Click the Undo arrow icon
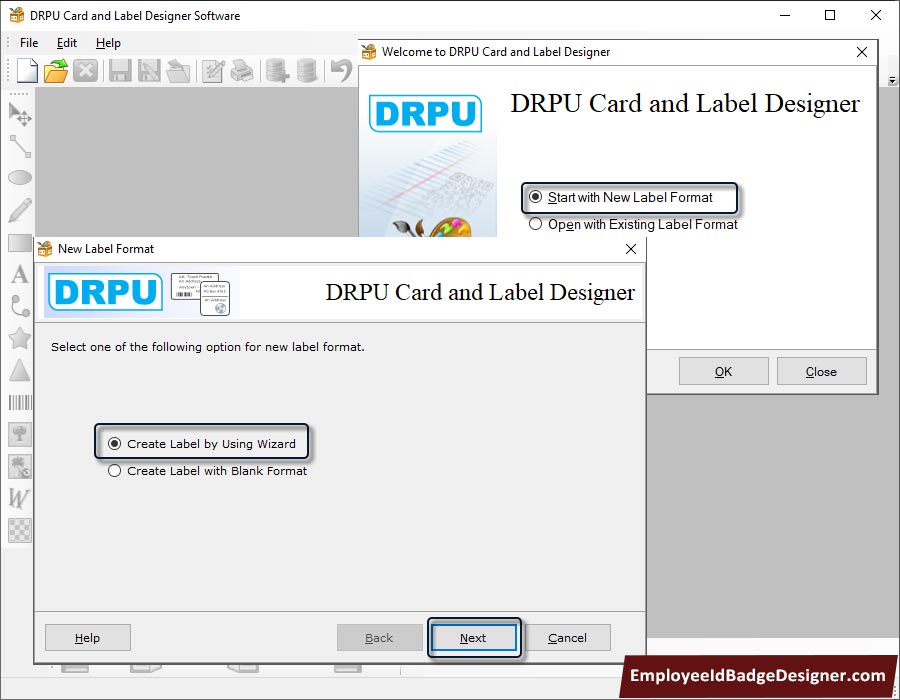Image resolution: width=900 pixels, height=700 pixels. tap(342, 71)
